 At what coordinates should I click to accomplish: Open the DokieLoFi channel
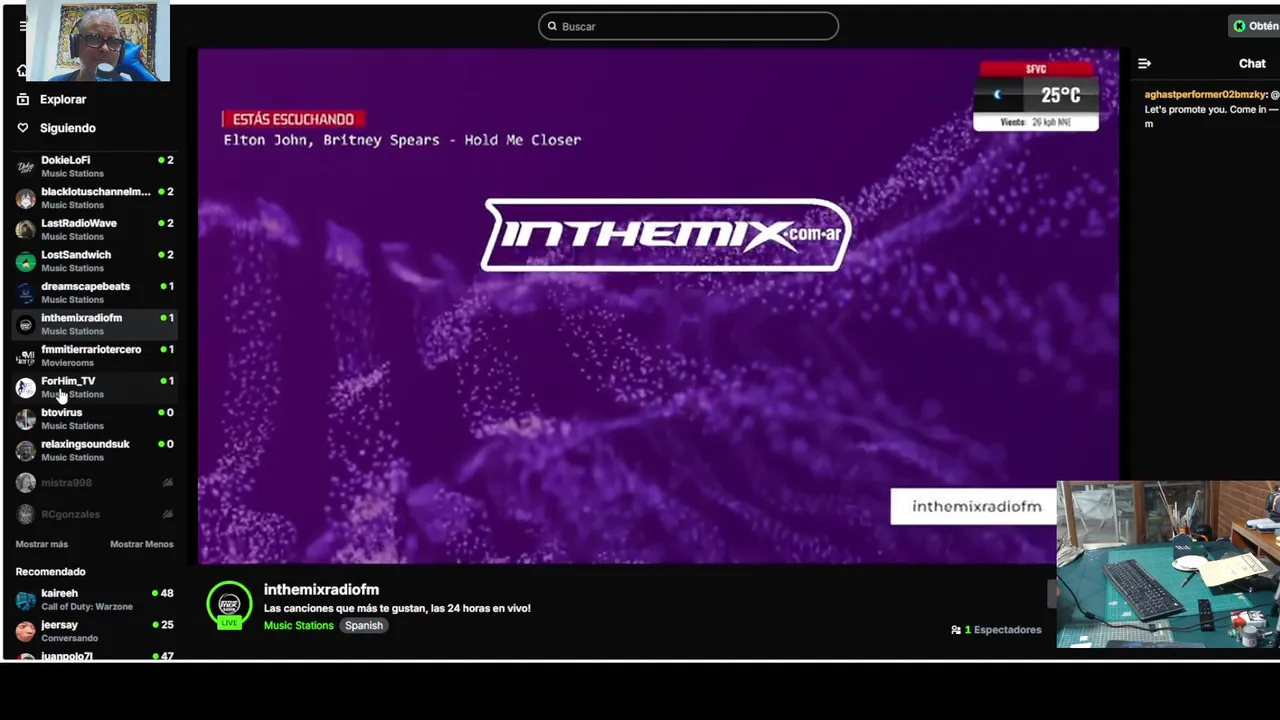95,166
